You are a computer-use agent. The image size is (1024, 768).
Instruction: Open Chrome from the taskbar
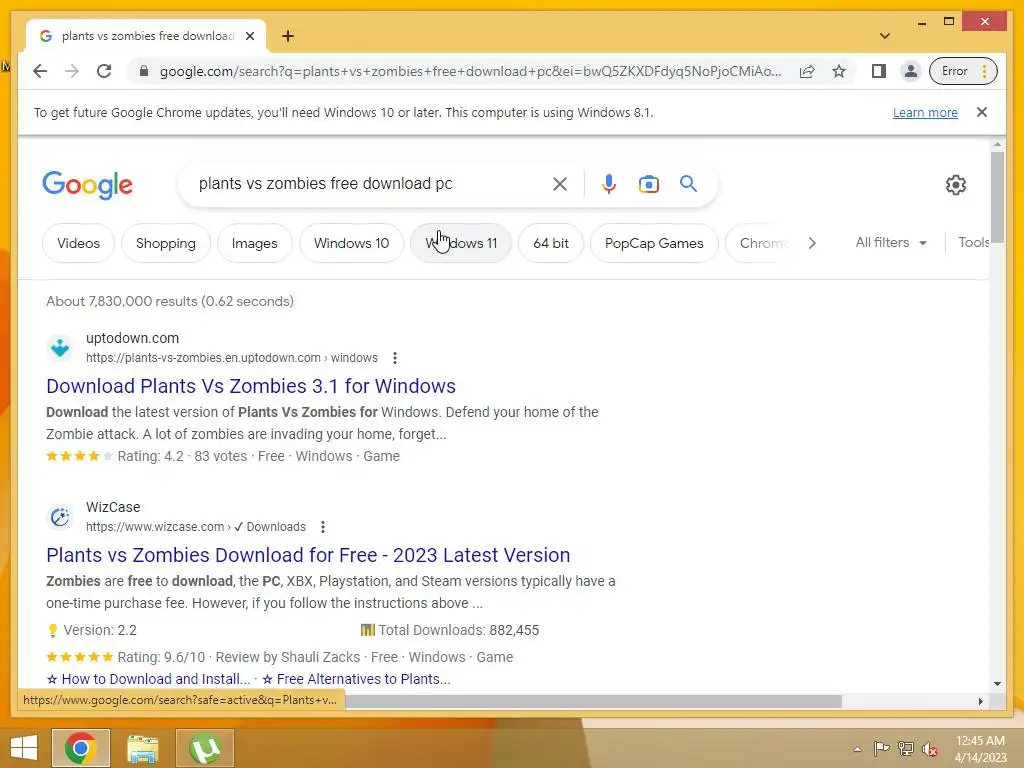(81, 748)
